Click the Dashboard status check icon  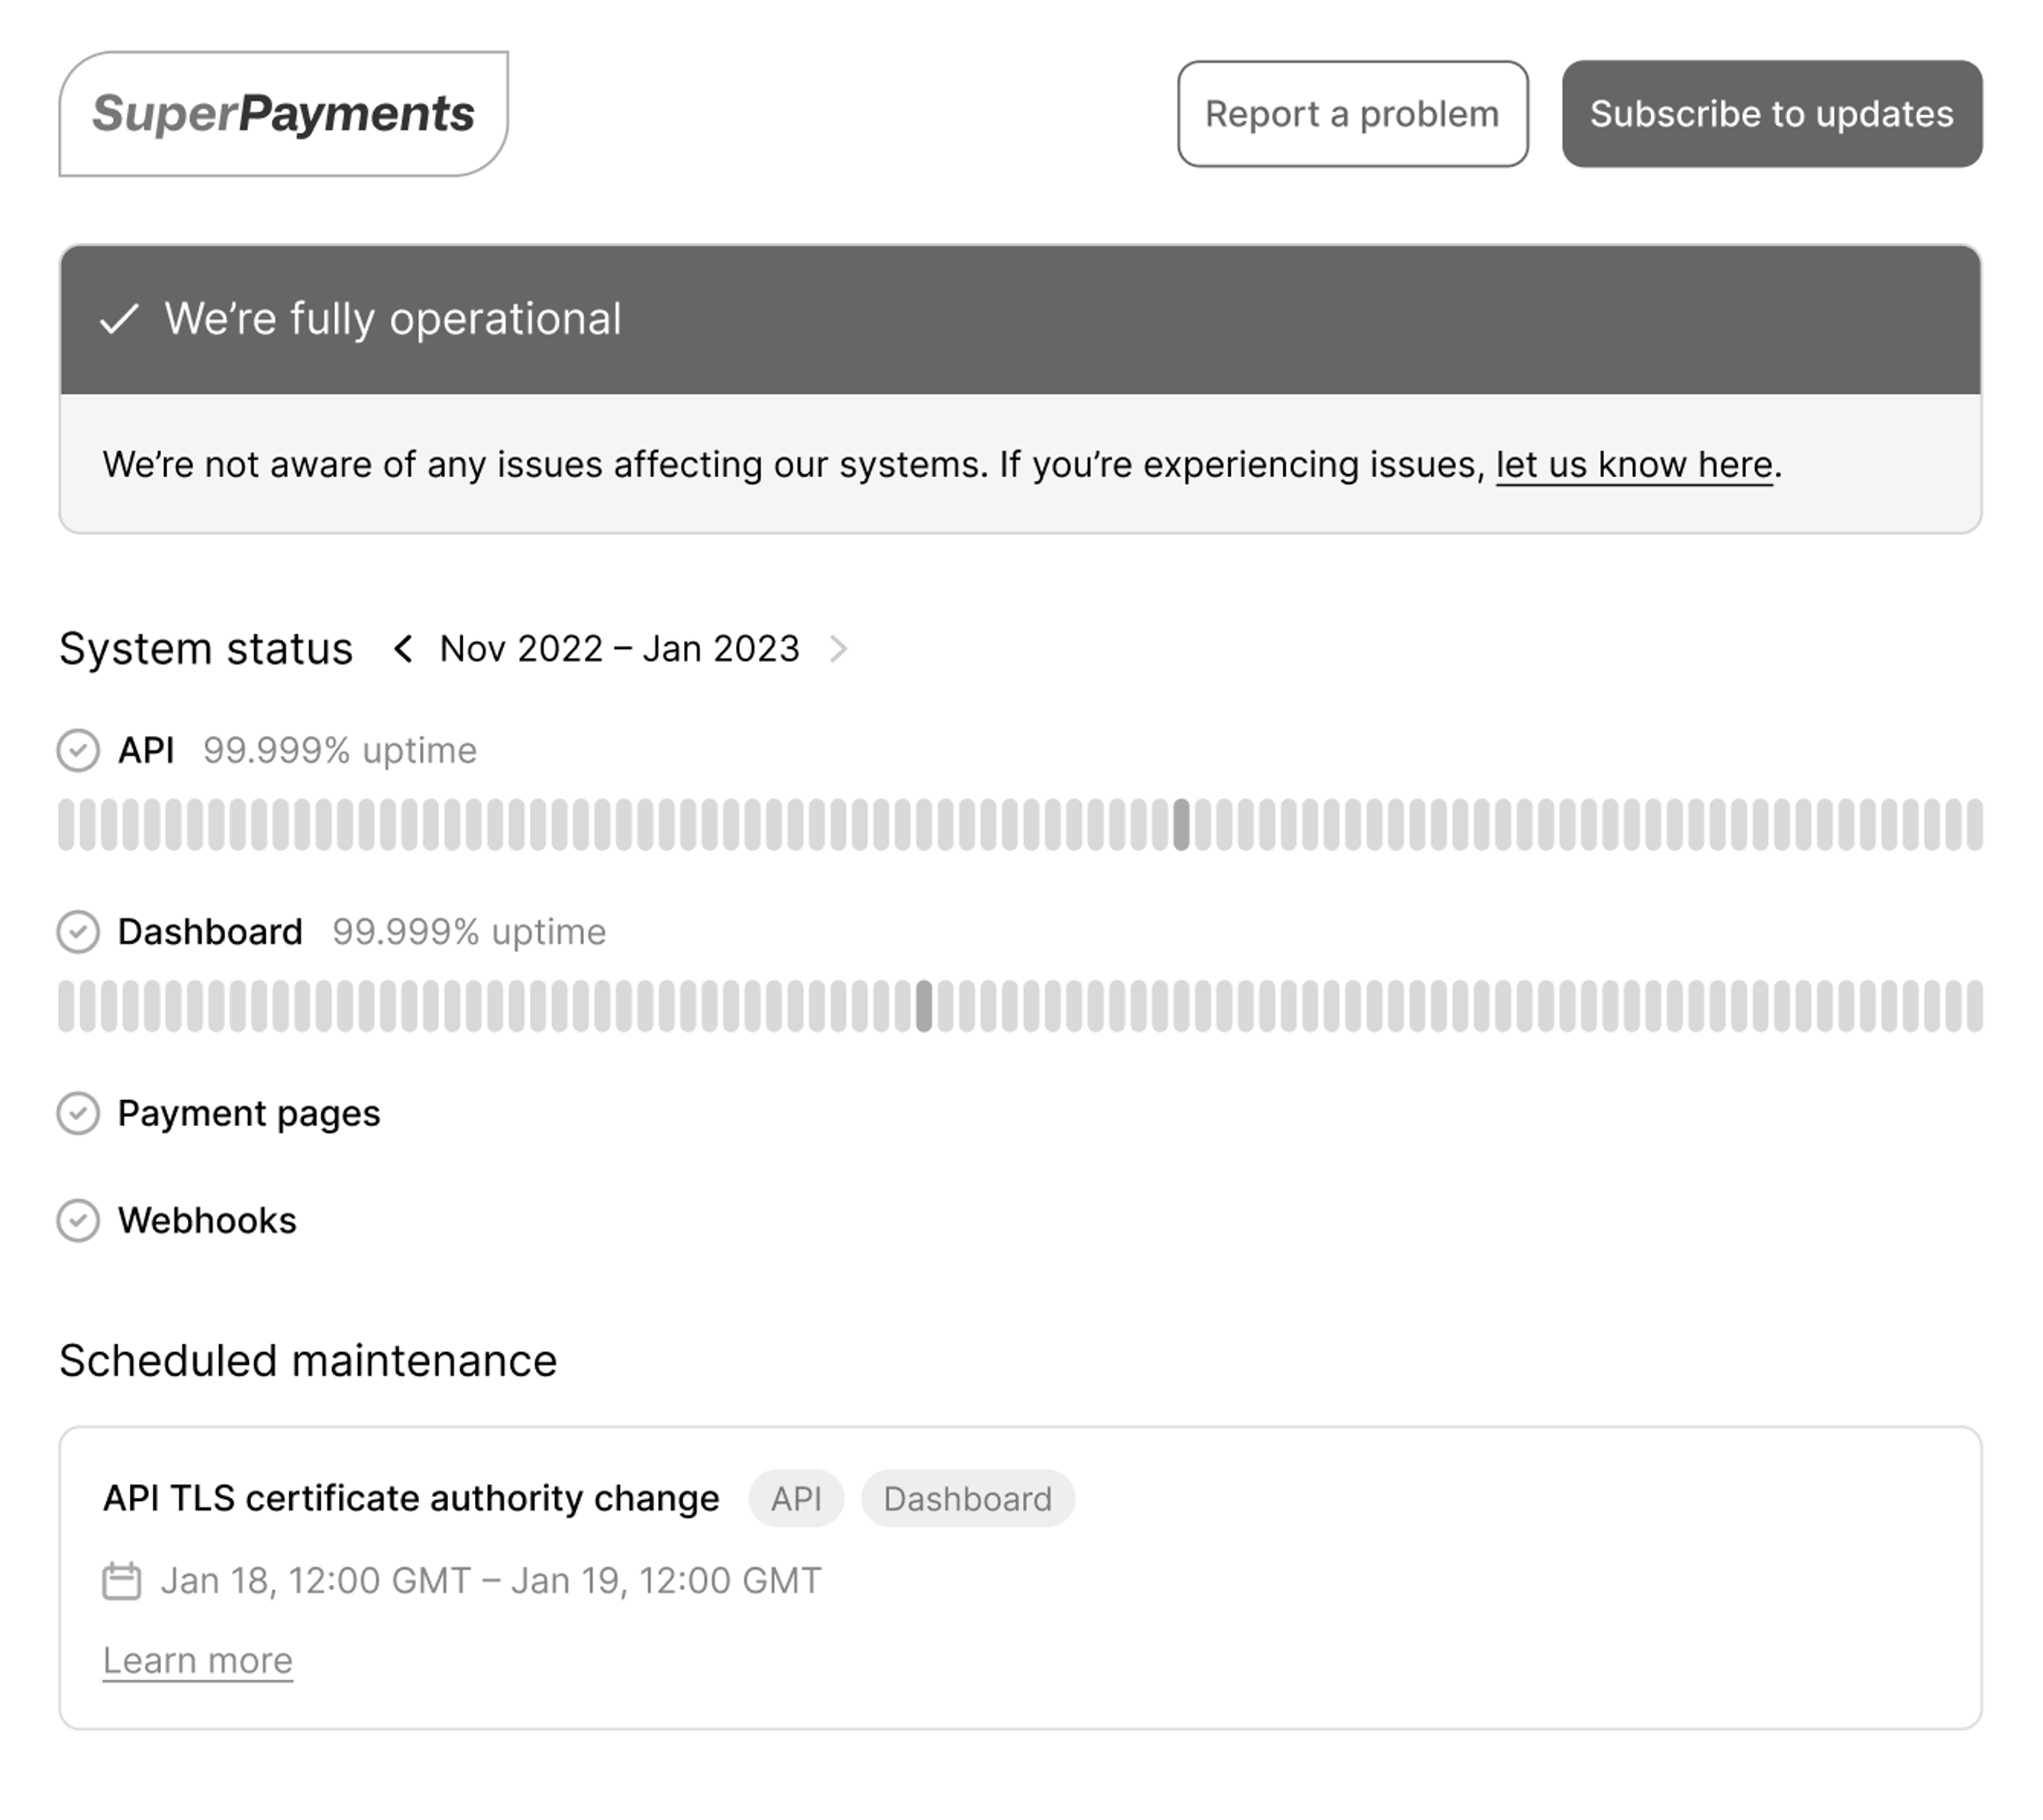(78, 932)
